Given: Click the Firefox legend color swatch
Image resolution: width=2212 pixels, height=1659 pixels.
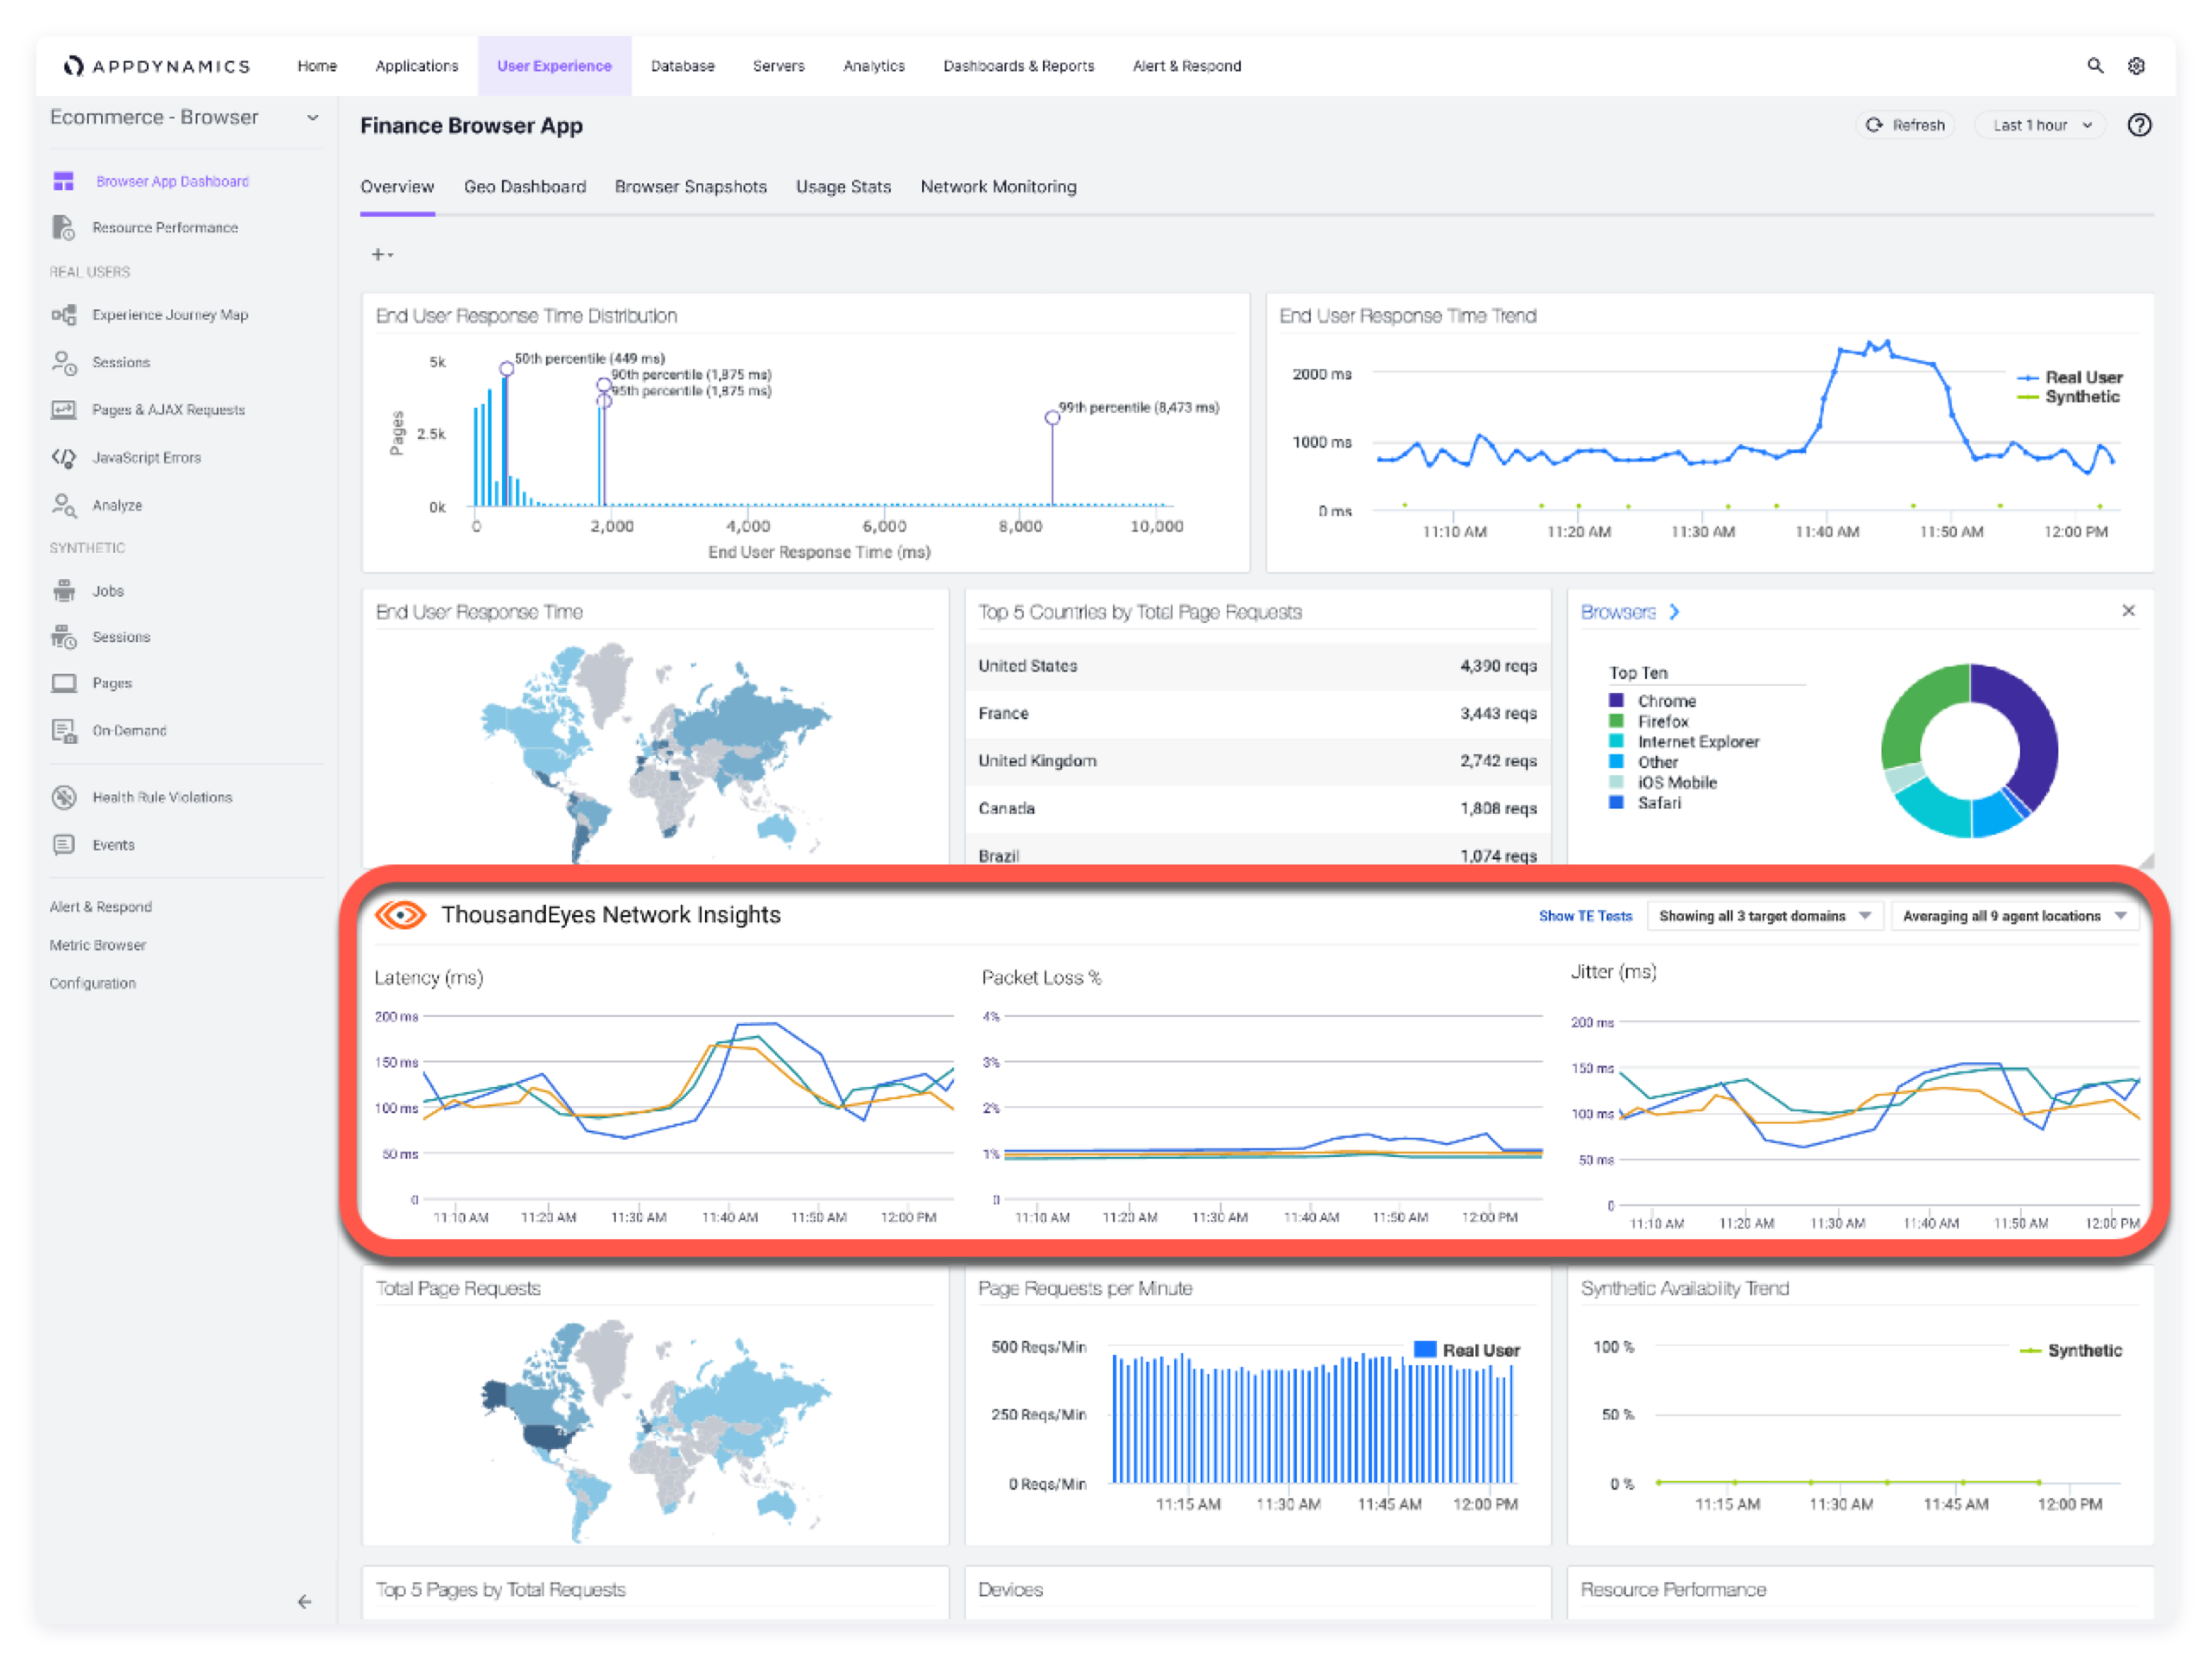Looking at the screenshot, I should [x=1616, y=721].
